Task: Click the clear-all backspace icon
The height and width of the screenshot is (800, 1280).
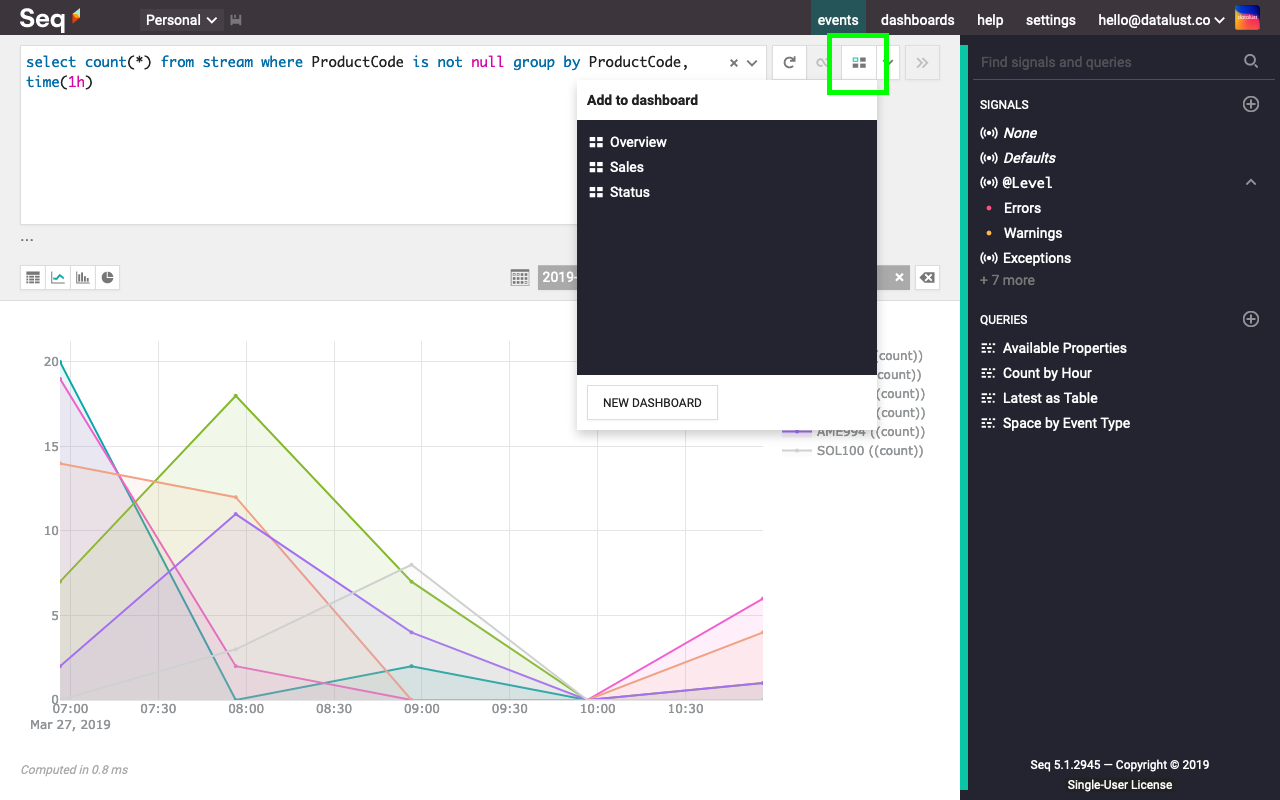Action: [927, 277]
